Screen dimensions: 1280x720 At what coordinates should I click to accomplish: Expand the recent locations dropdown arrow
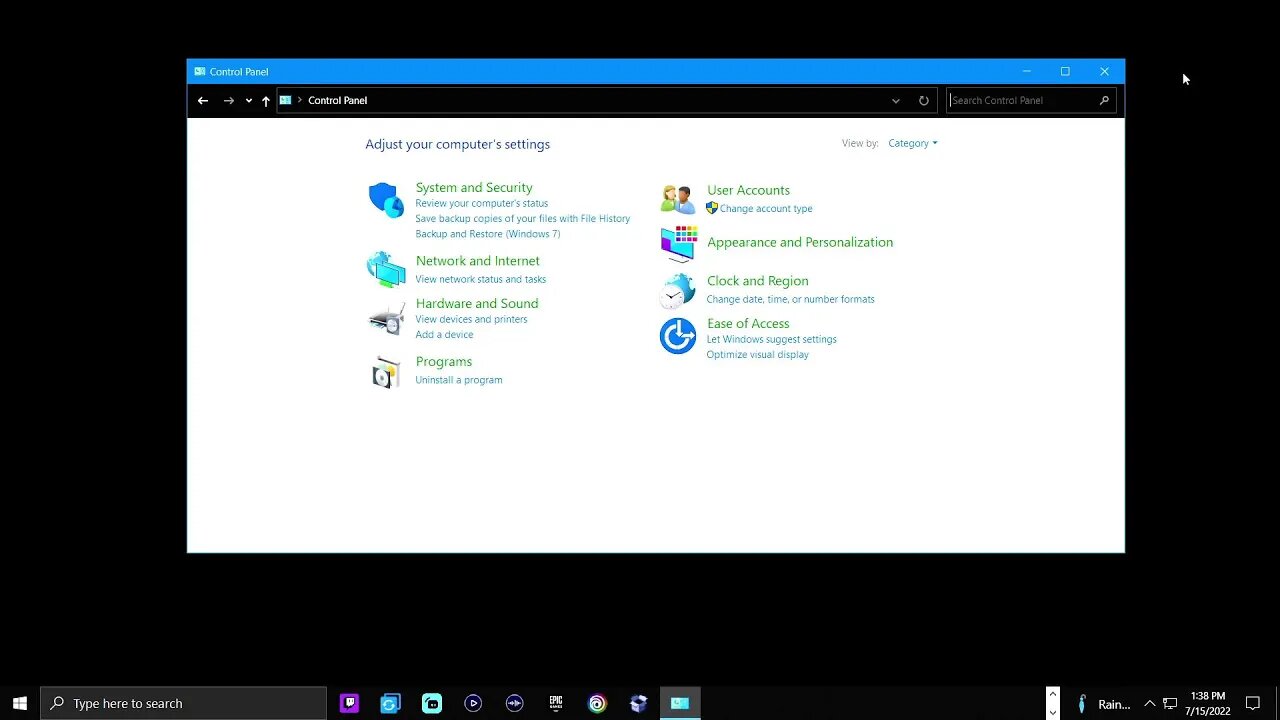(249, 100)
